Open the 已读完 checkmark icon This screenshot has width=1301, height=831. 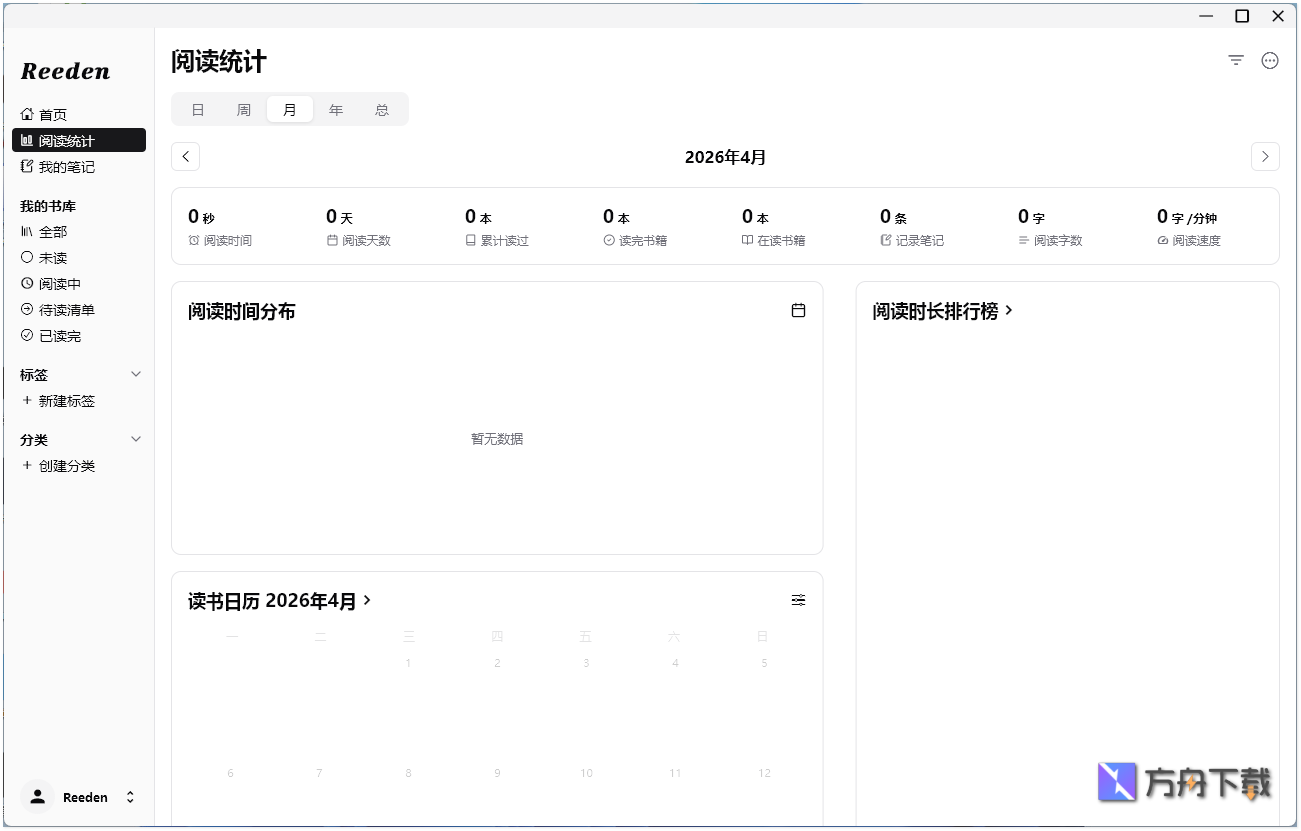27,335
